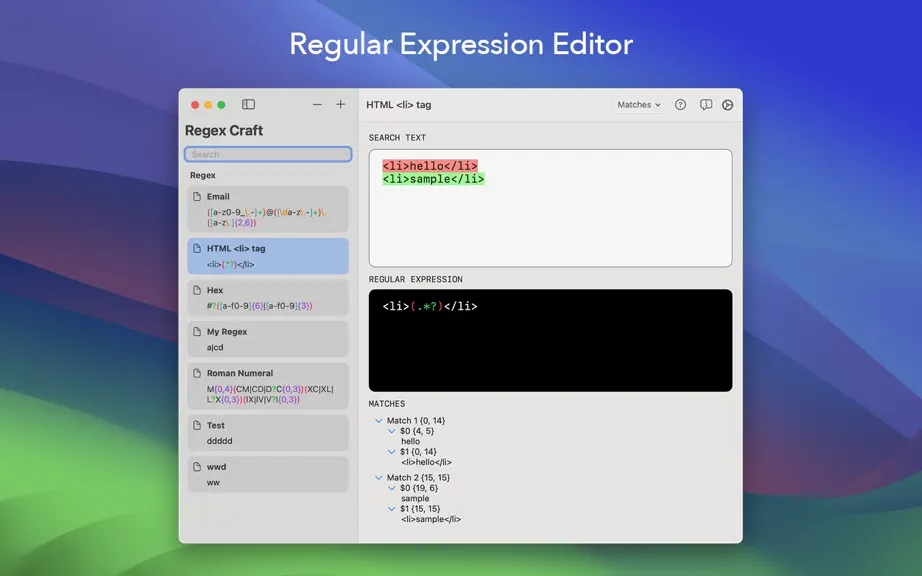Minimize window with the yellow button

click(x=208, y=105)
